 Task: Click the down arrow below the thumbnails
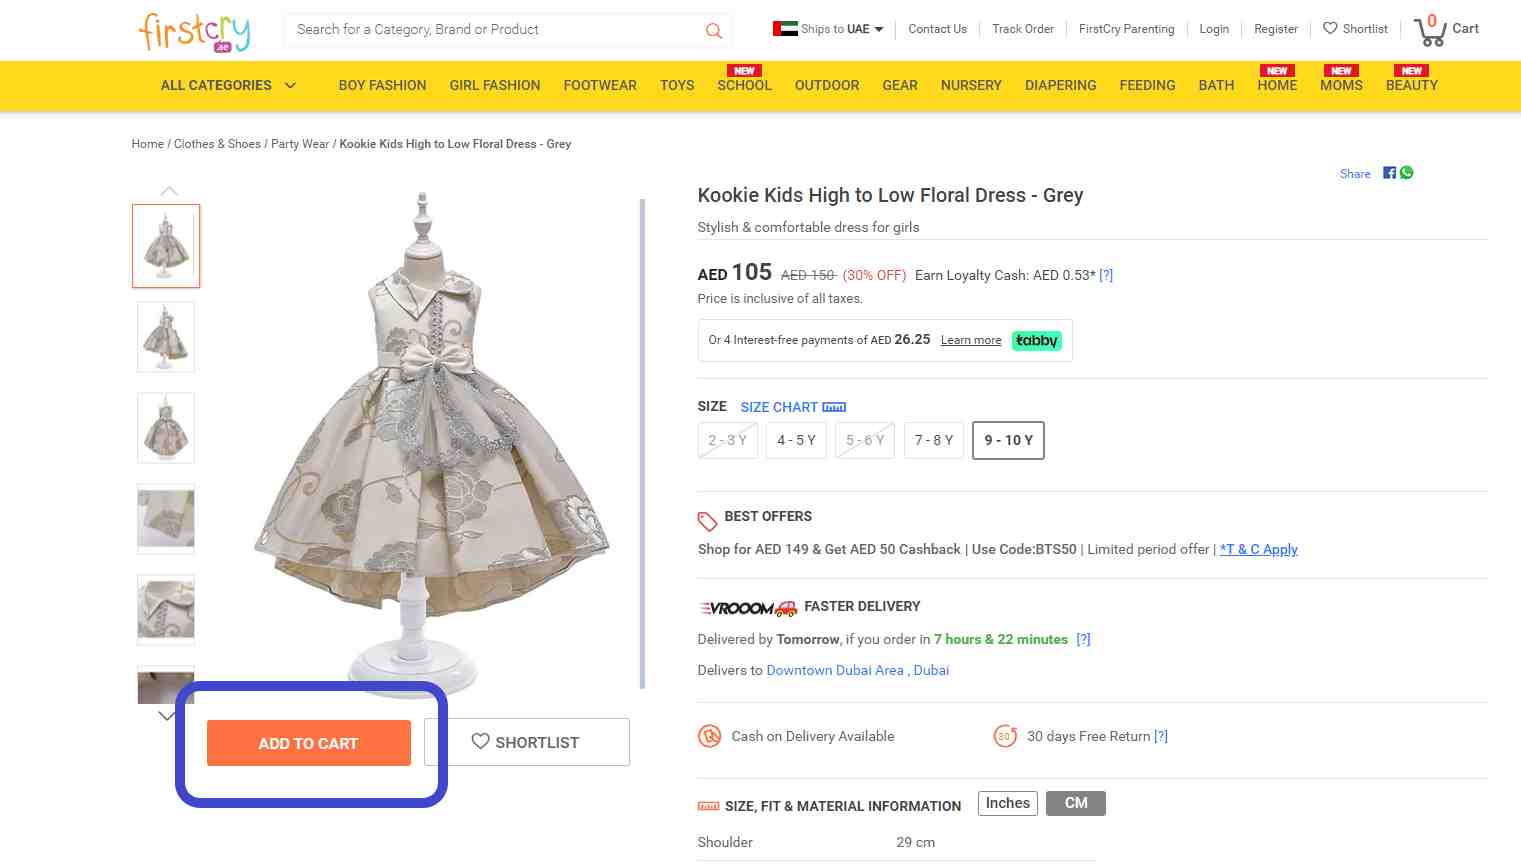[167, 716]
